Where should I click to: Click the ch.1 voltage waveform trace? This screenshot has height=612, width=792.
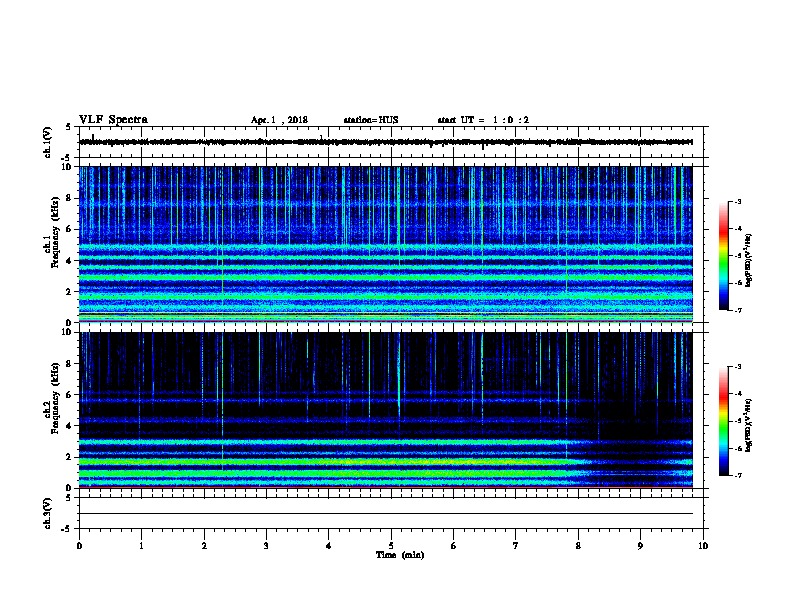pyautogui.click(x=386, y=142)
